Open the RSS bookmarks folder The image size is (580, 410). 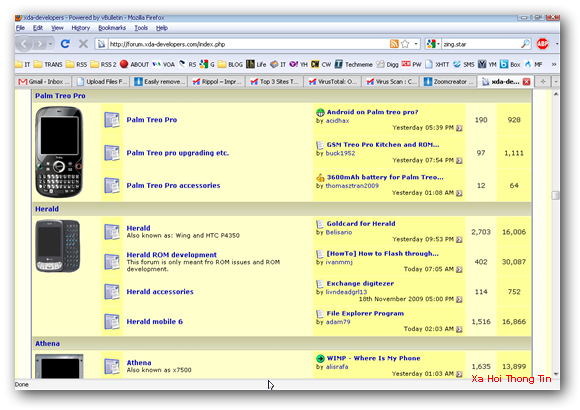click(x=76, y=64)
